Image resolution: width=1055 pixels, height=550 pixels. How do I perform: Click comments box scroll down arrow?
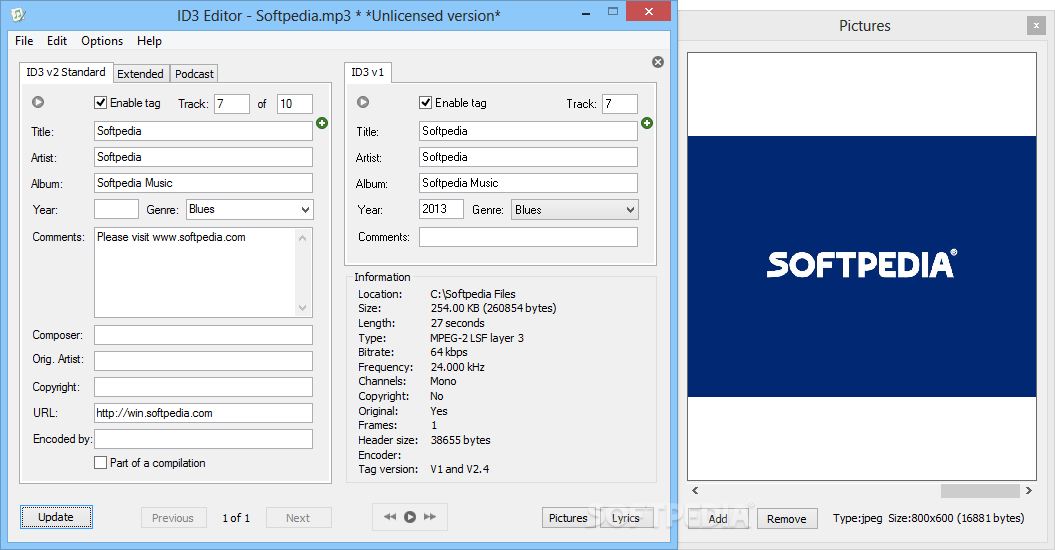(x=303, y=308)
